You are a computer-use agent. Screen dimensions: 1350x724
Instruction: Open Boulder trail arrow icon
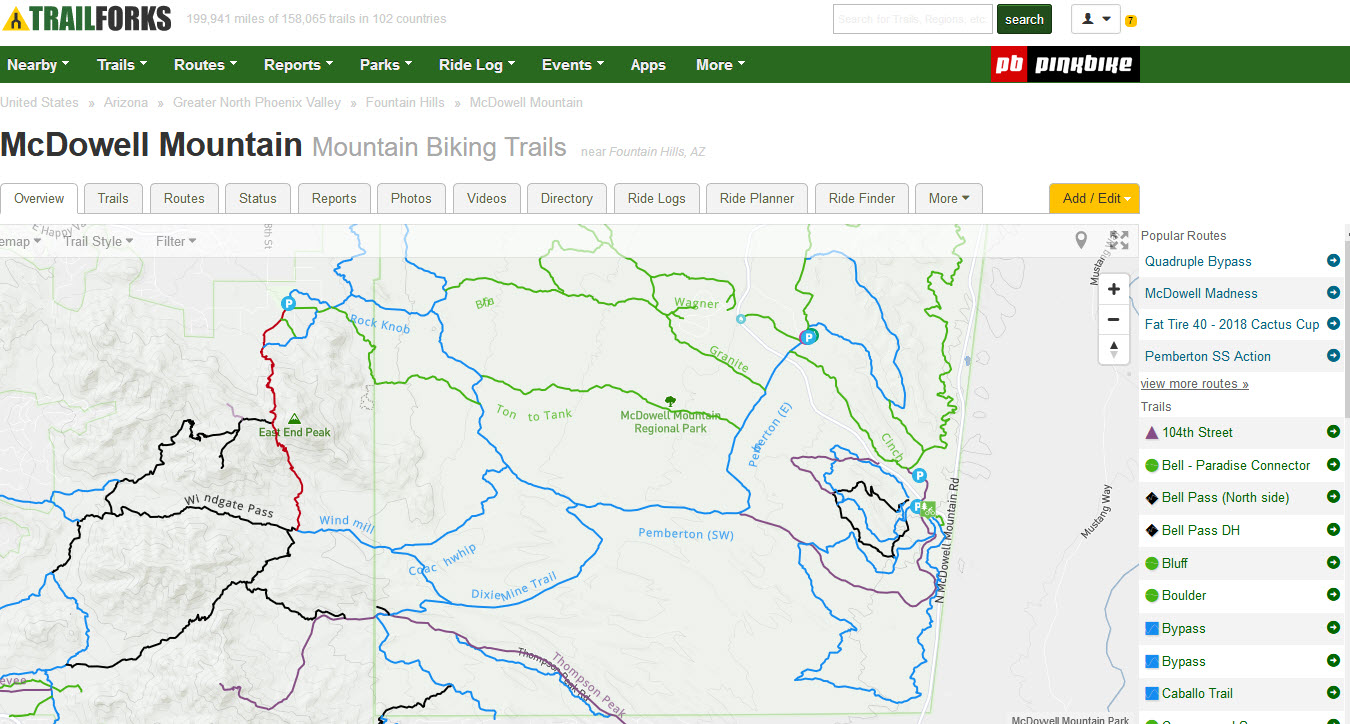click(x=1333, y=595)
